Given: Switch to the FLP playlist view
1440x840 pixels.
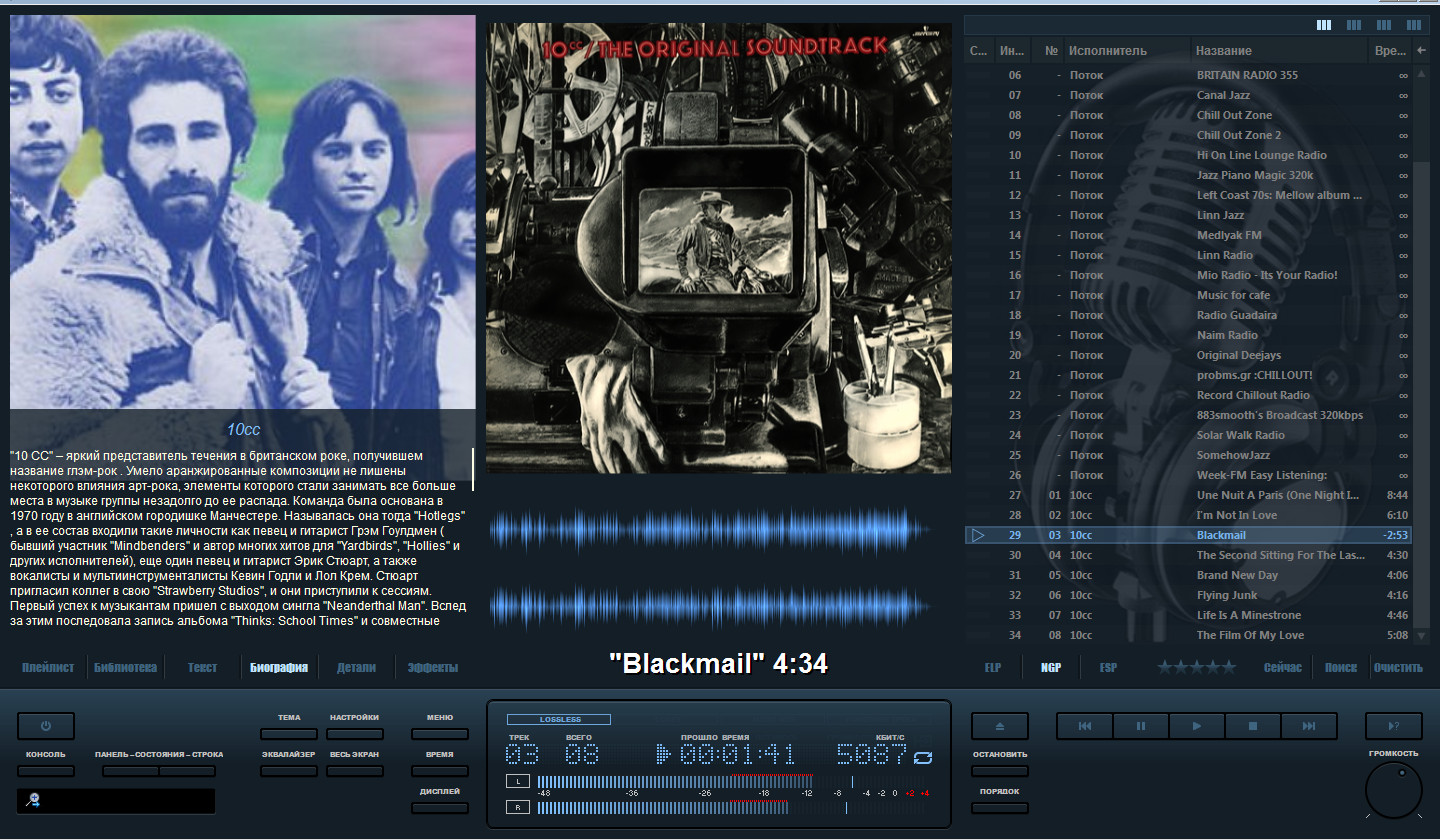Looking at the screenshot, I should [993, 667].
